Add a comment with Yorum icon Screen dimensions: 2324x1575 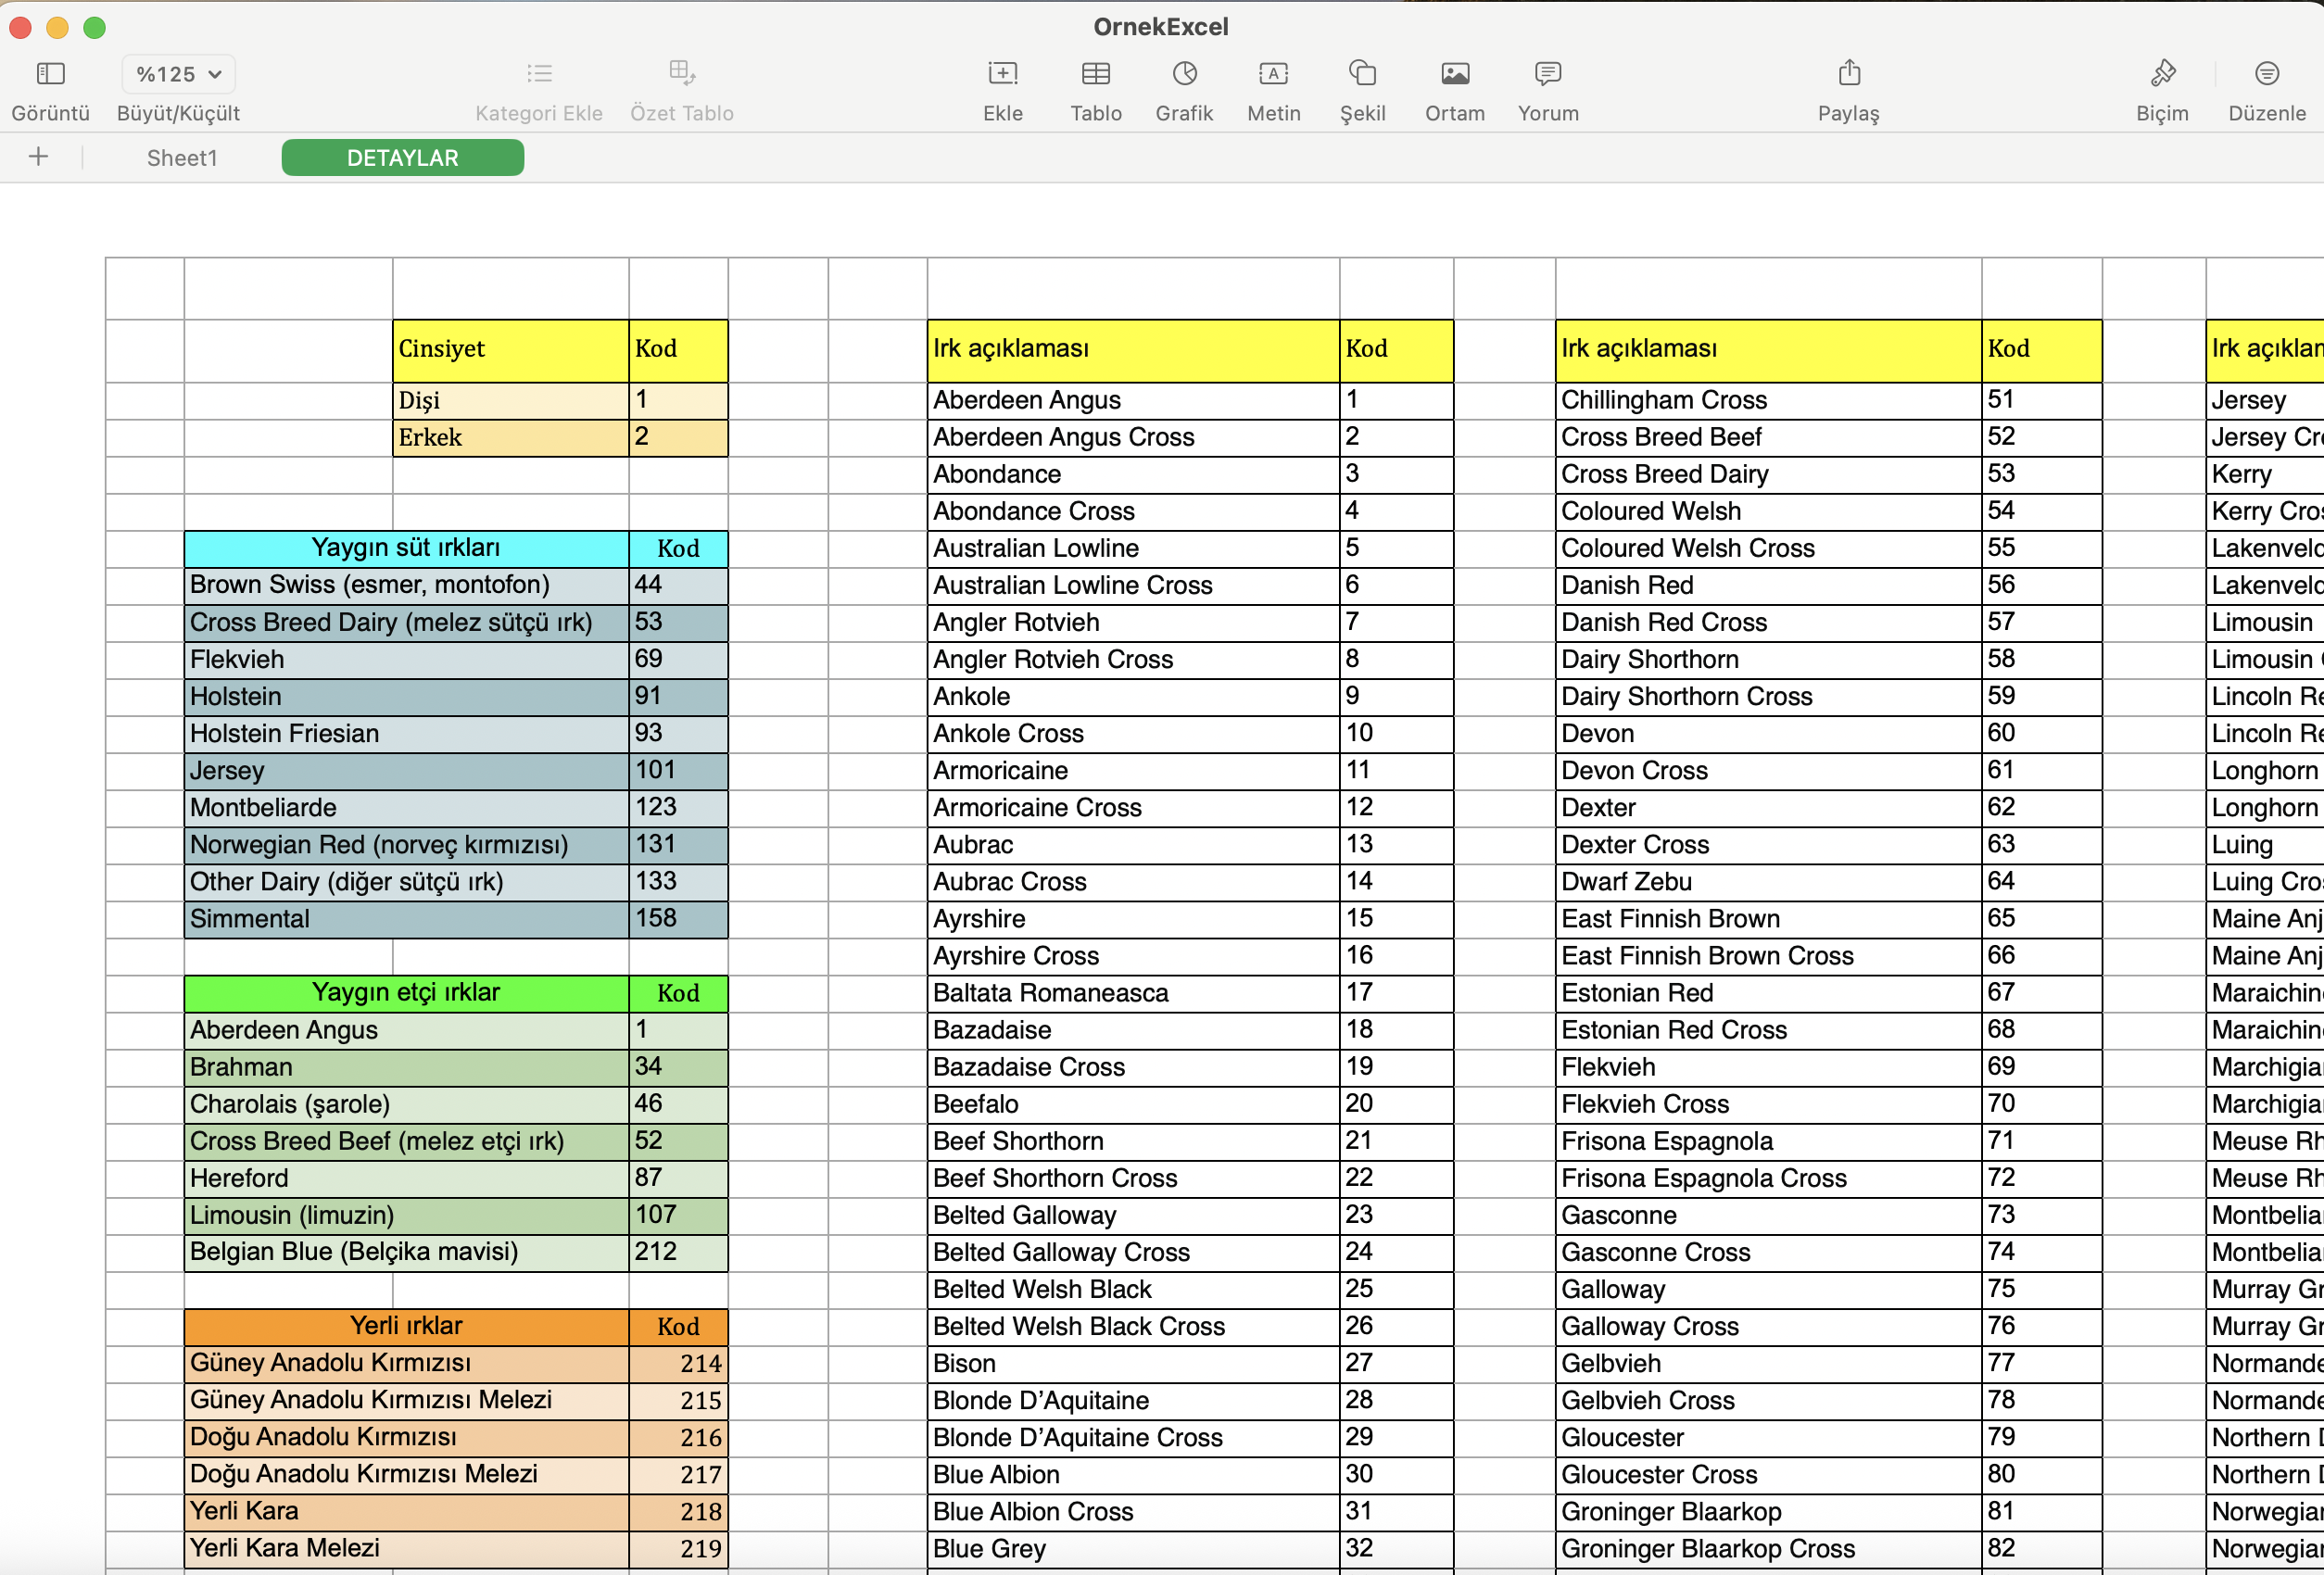click(1547, 73)
